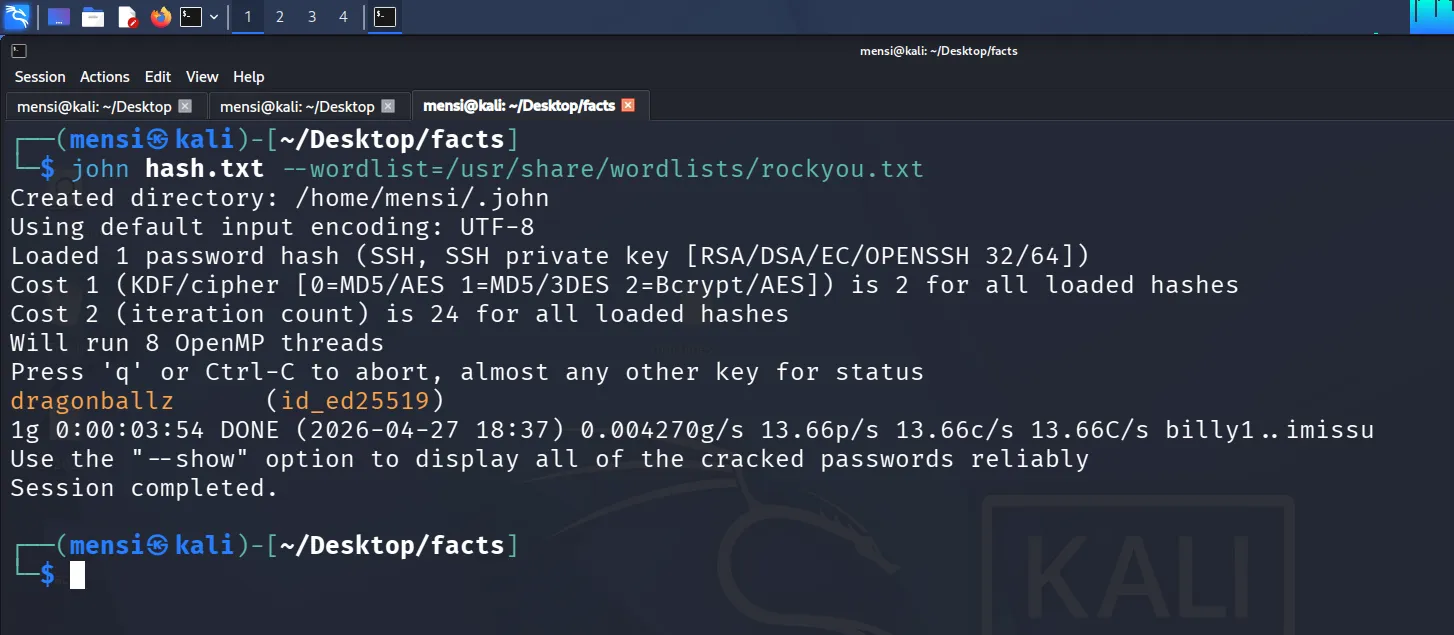The image size is (1454, 635).
Task: Open the Kali applications menu
Action: [17, 17]
